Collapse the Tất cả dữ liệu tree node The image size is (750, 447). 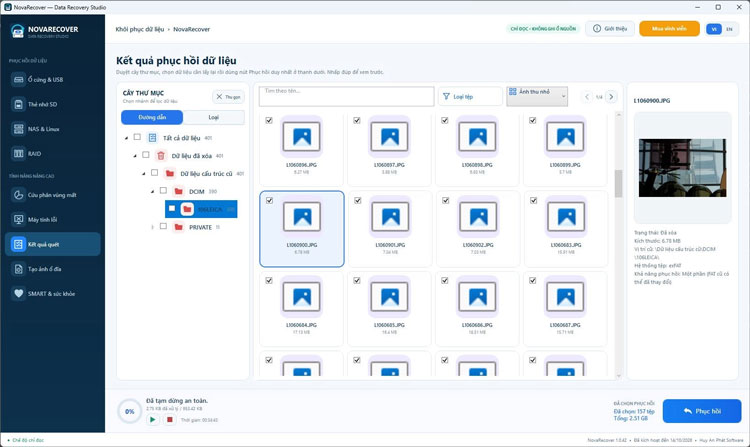[126, 138]
